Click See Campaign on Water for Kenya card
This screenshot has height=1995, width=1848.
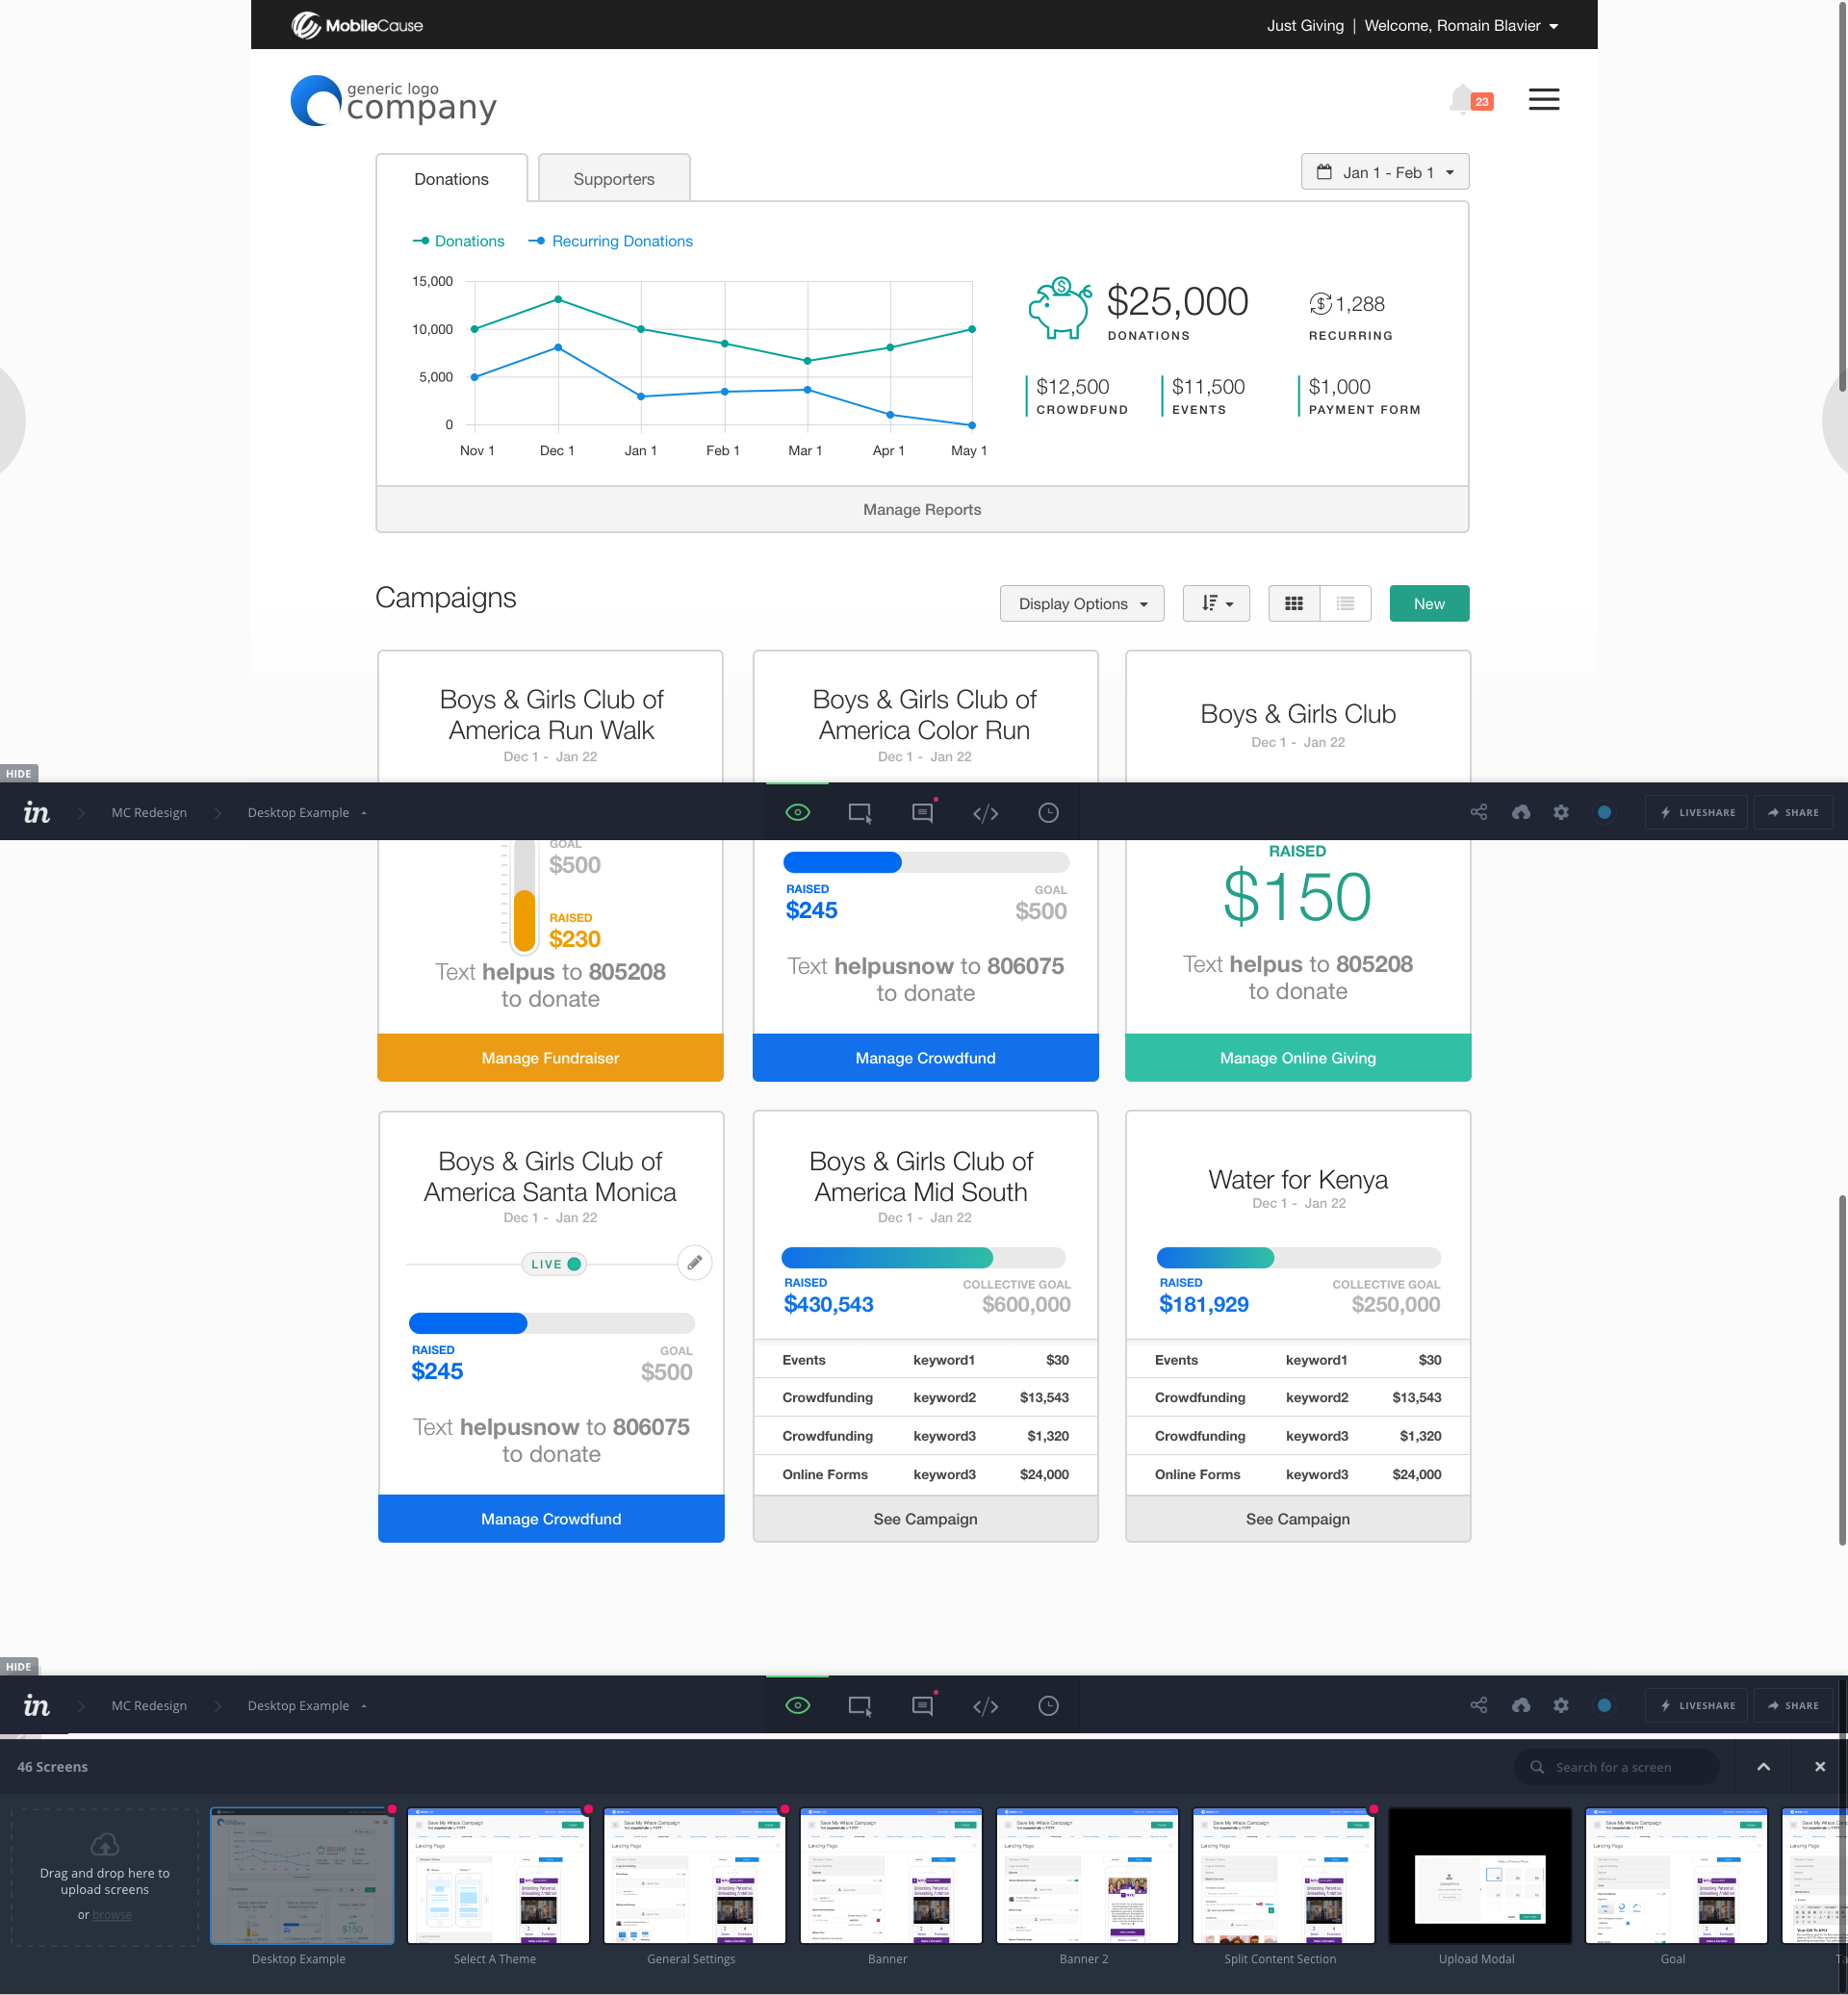click(x=1297, y=1518)
